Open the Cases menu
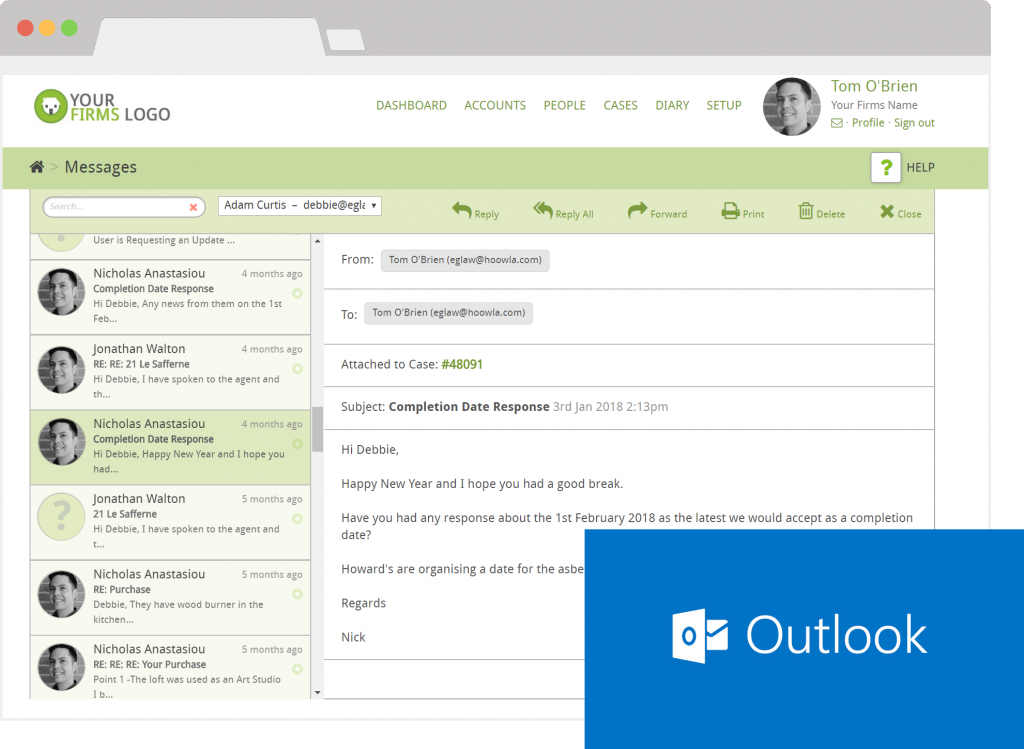The width and height of the screenshot is (1024, 749). point(620,106)
